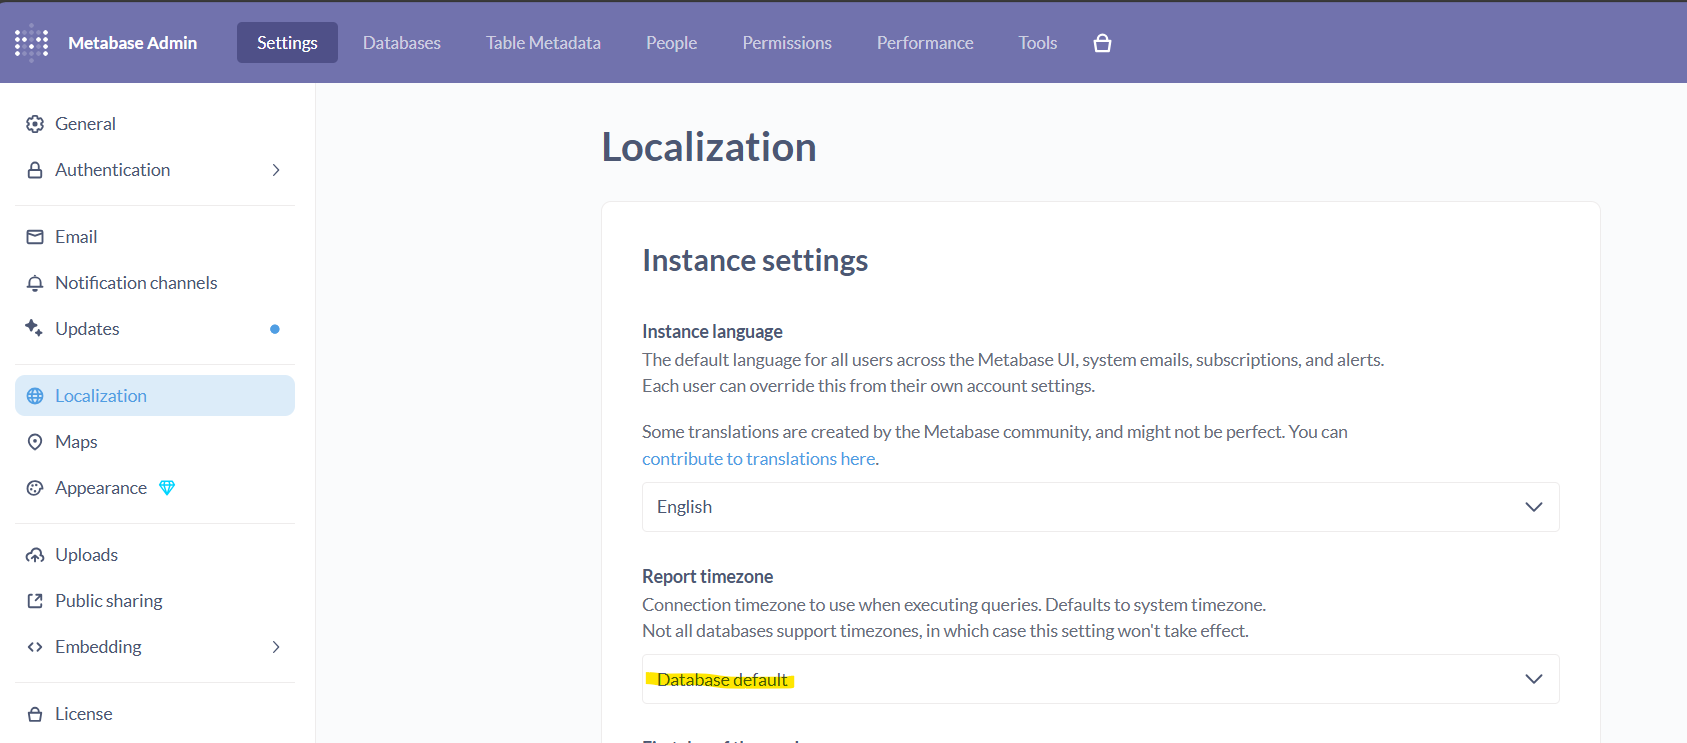This screenshot has width=1687, height=743.
Task: Open the store bag icon in navbar
Action: tap(1102, 43)
